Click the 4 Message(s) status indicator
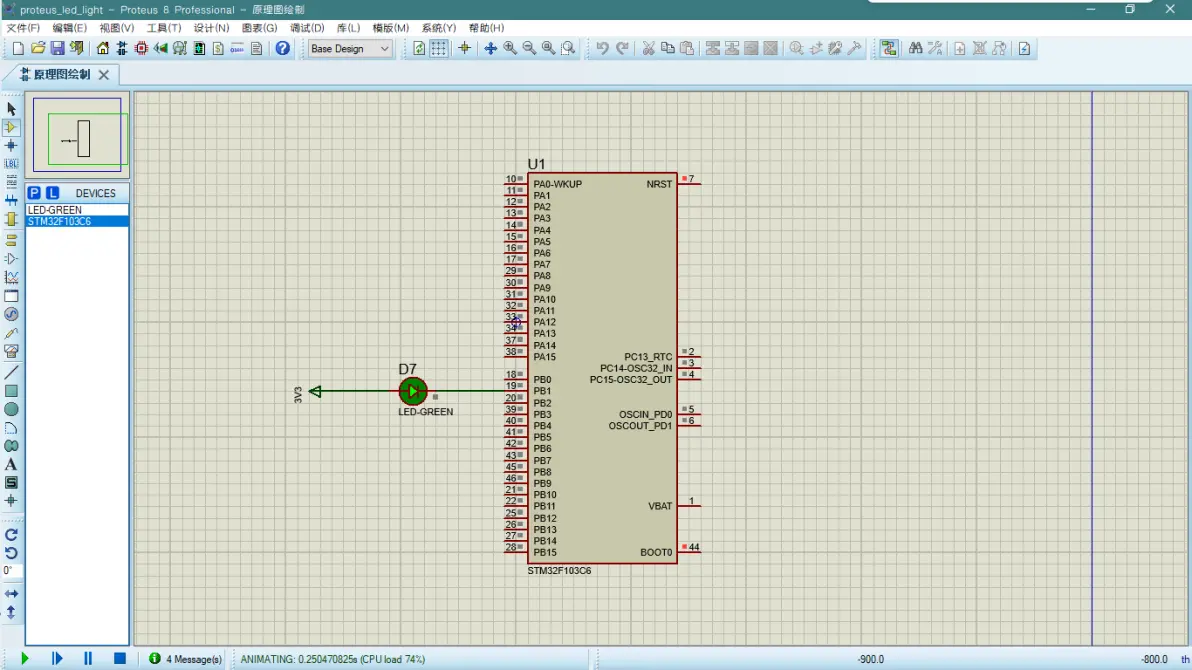 pyautogui.click(x=186, y=659)
